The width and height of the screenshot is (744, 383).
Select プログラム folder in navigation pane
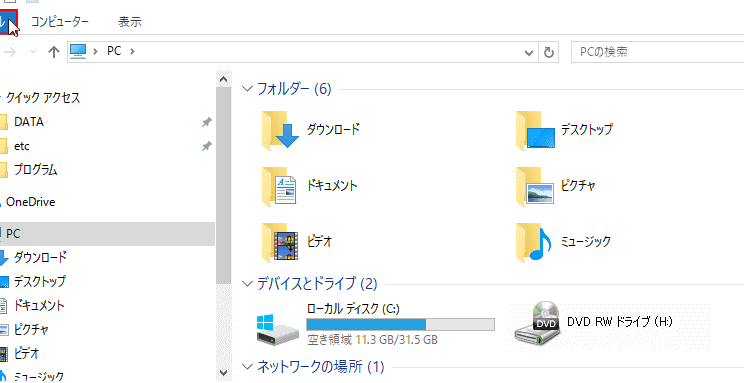[x=36, y=169]
